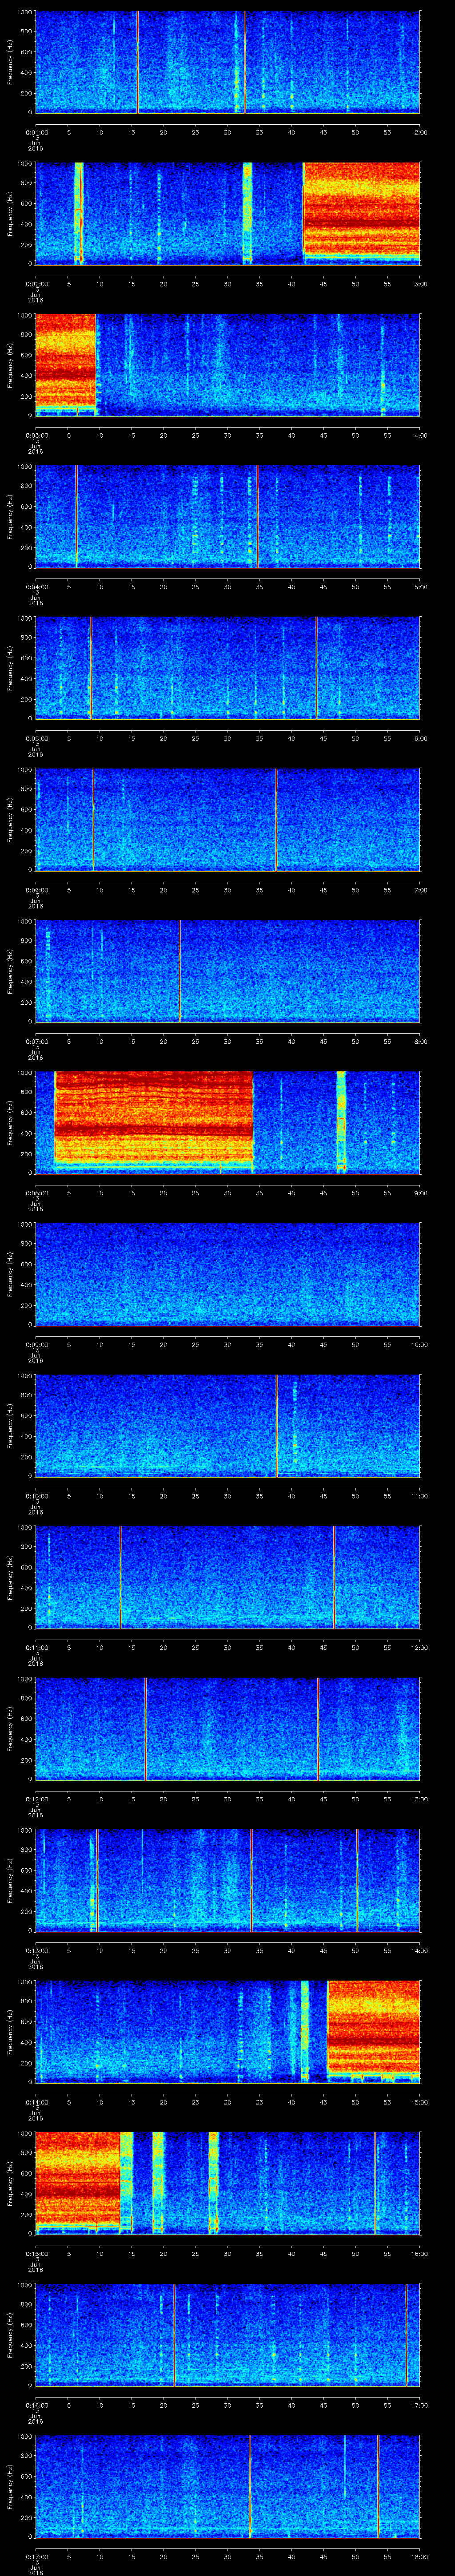Click the '12:00' end time label
The height and width of the screenshot is (2576, 455).
pos(420,1647)
